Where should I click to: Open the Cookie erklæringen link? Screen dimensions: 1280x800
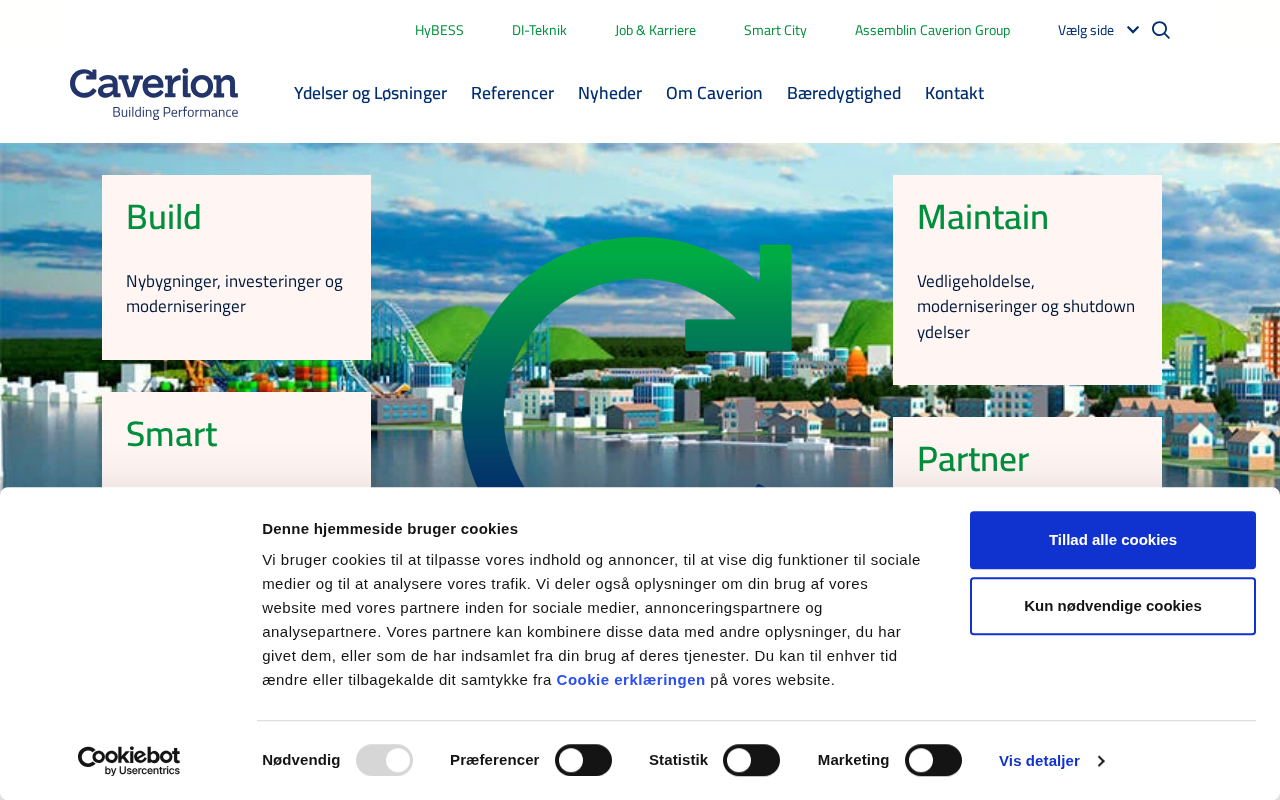pyautogui.click(x=631, y=680)
